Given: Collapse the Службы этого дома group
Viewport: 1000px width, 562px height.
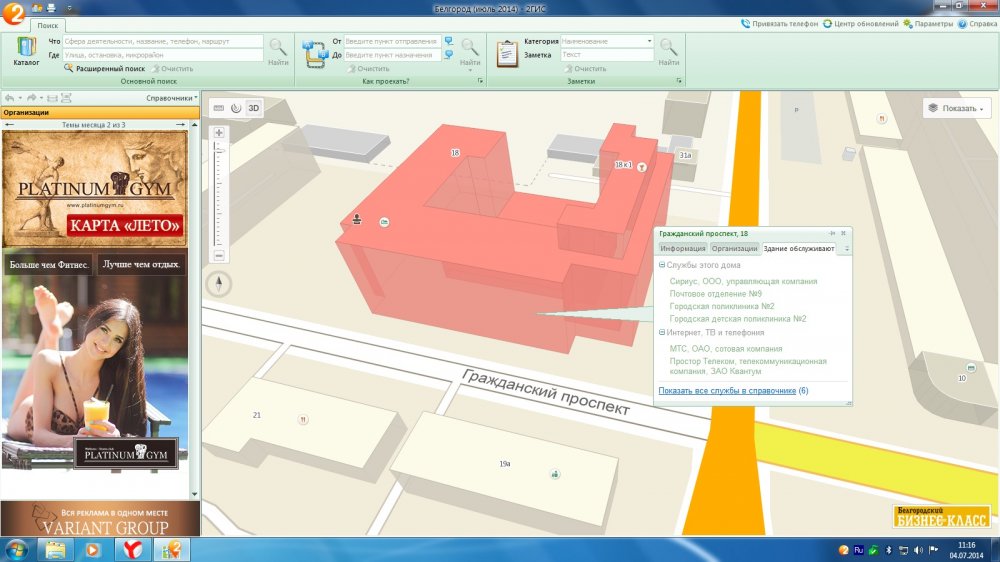Looking at the screenshot, I should coord(662,265).
